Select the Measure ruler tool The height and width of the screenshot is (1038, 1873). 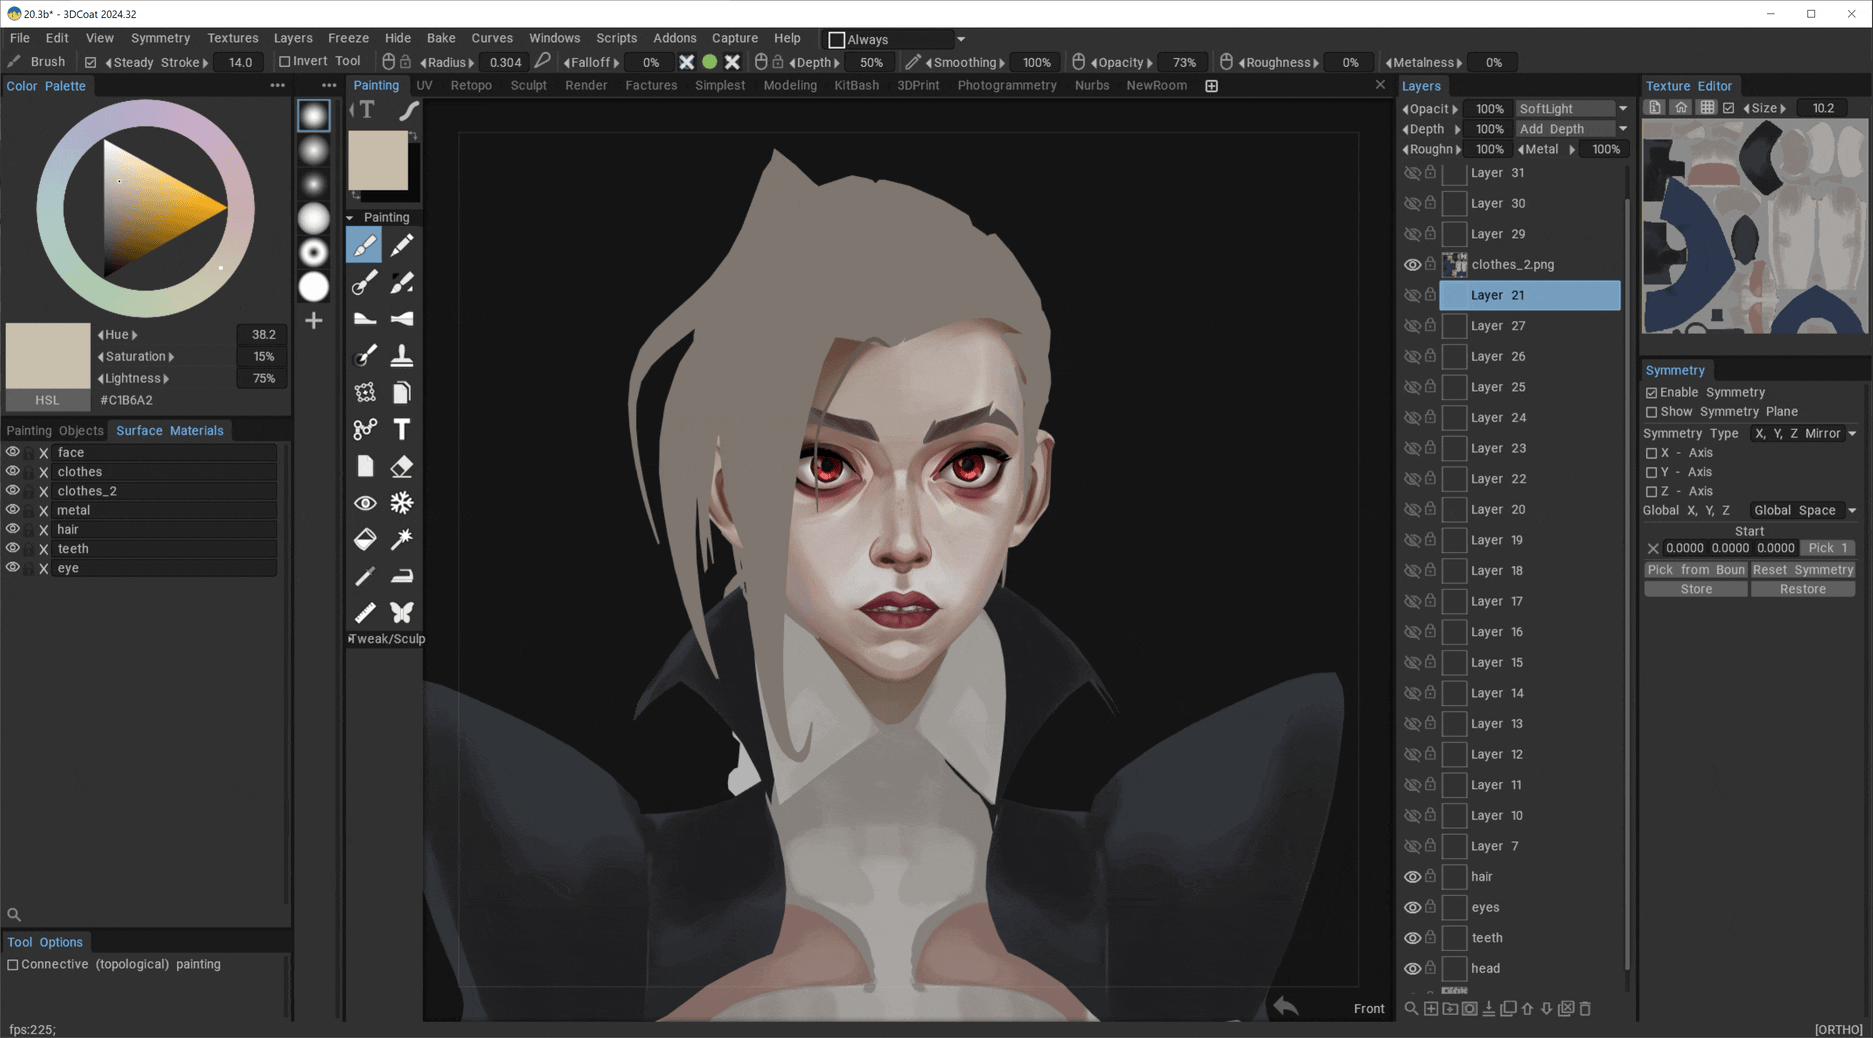[x=365, y=612]
